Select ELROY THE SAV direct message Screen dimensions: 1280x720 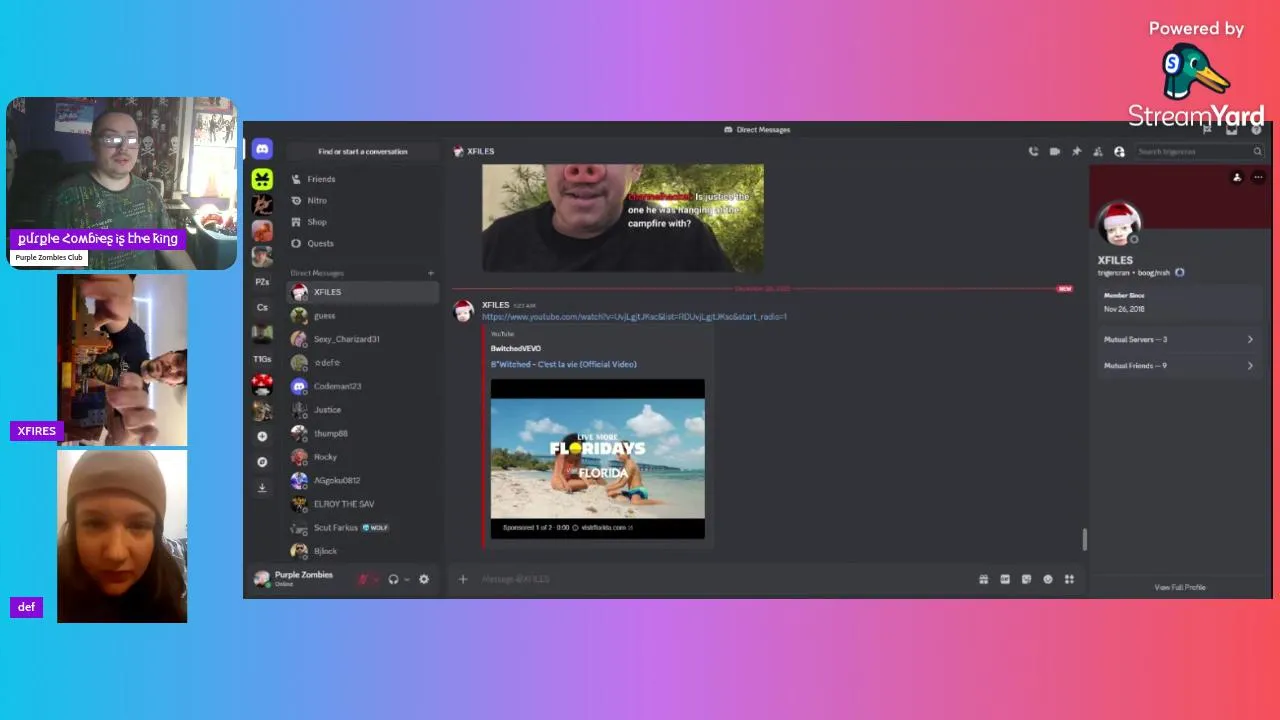tap(362, 504)
